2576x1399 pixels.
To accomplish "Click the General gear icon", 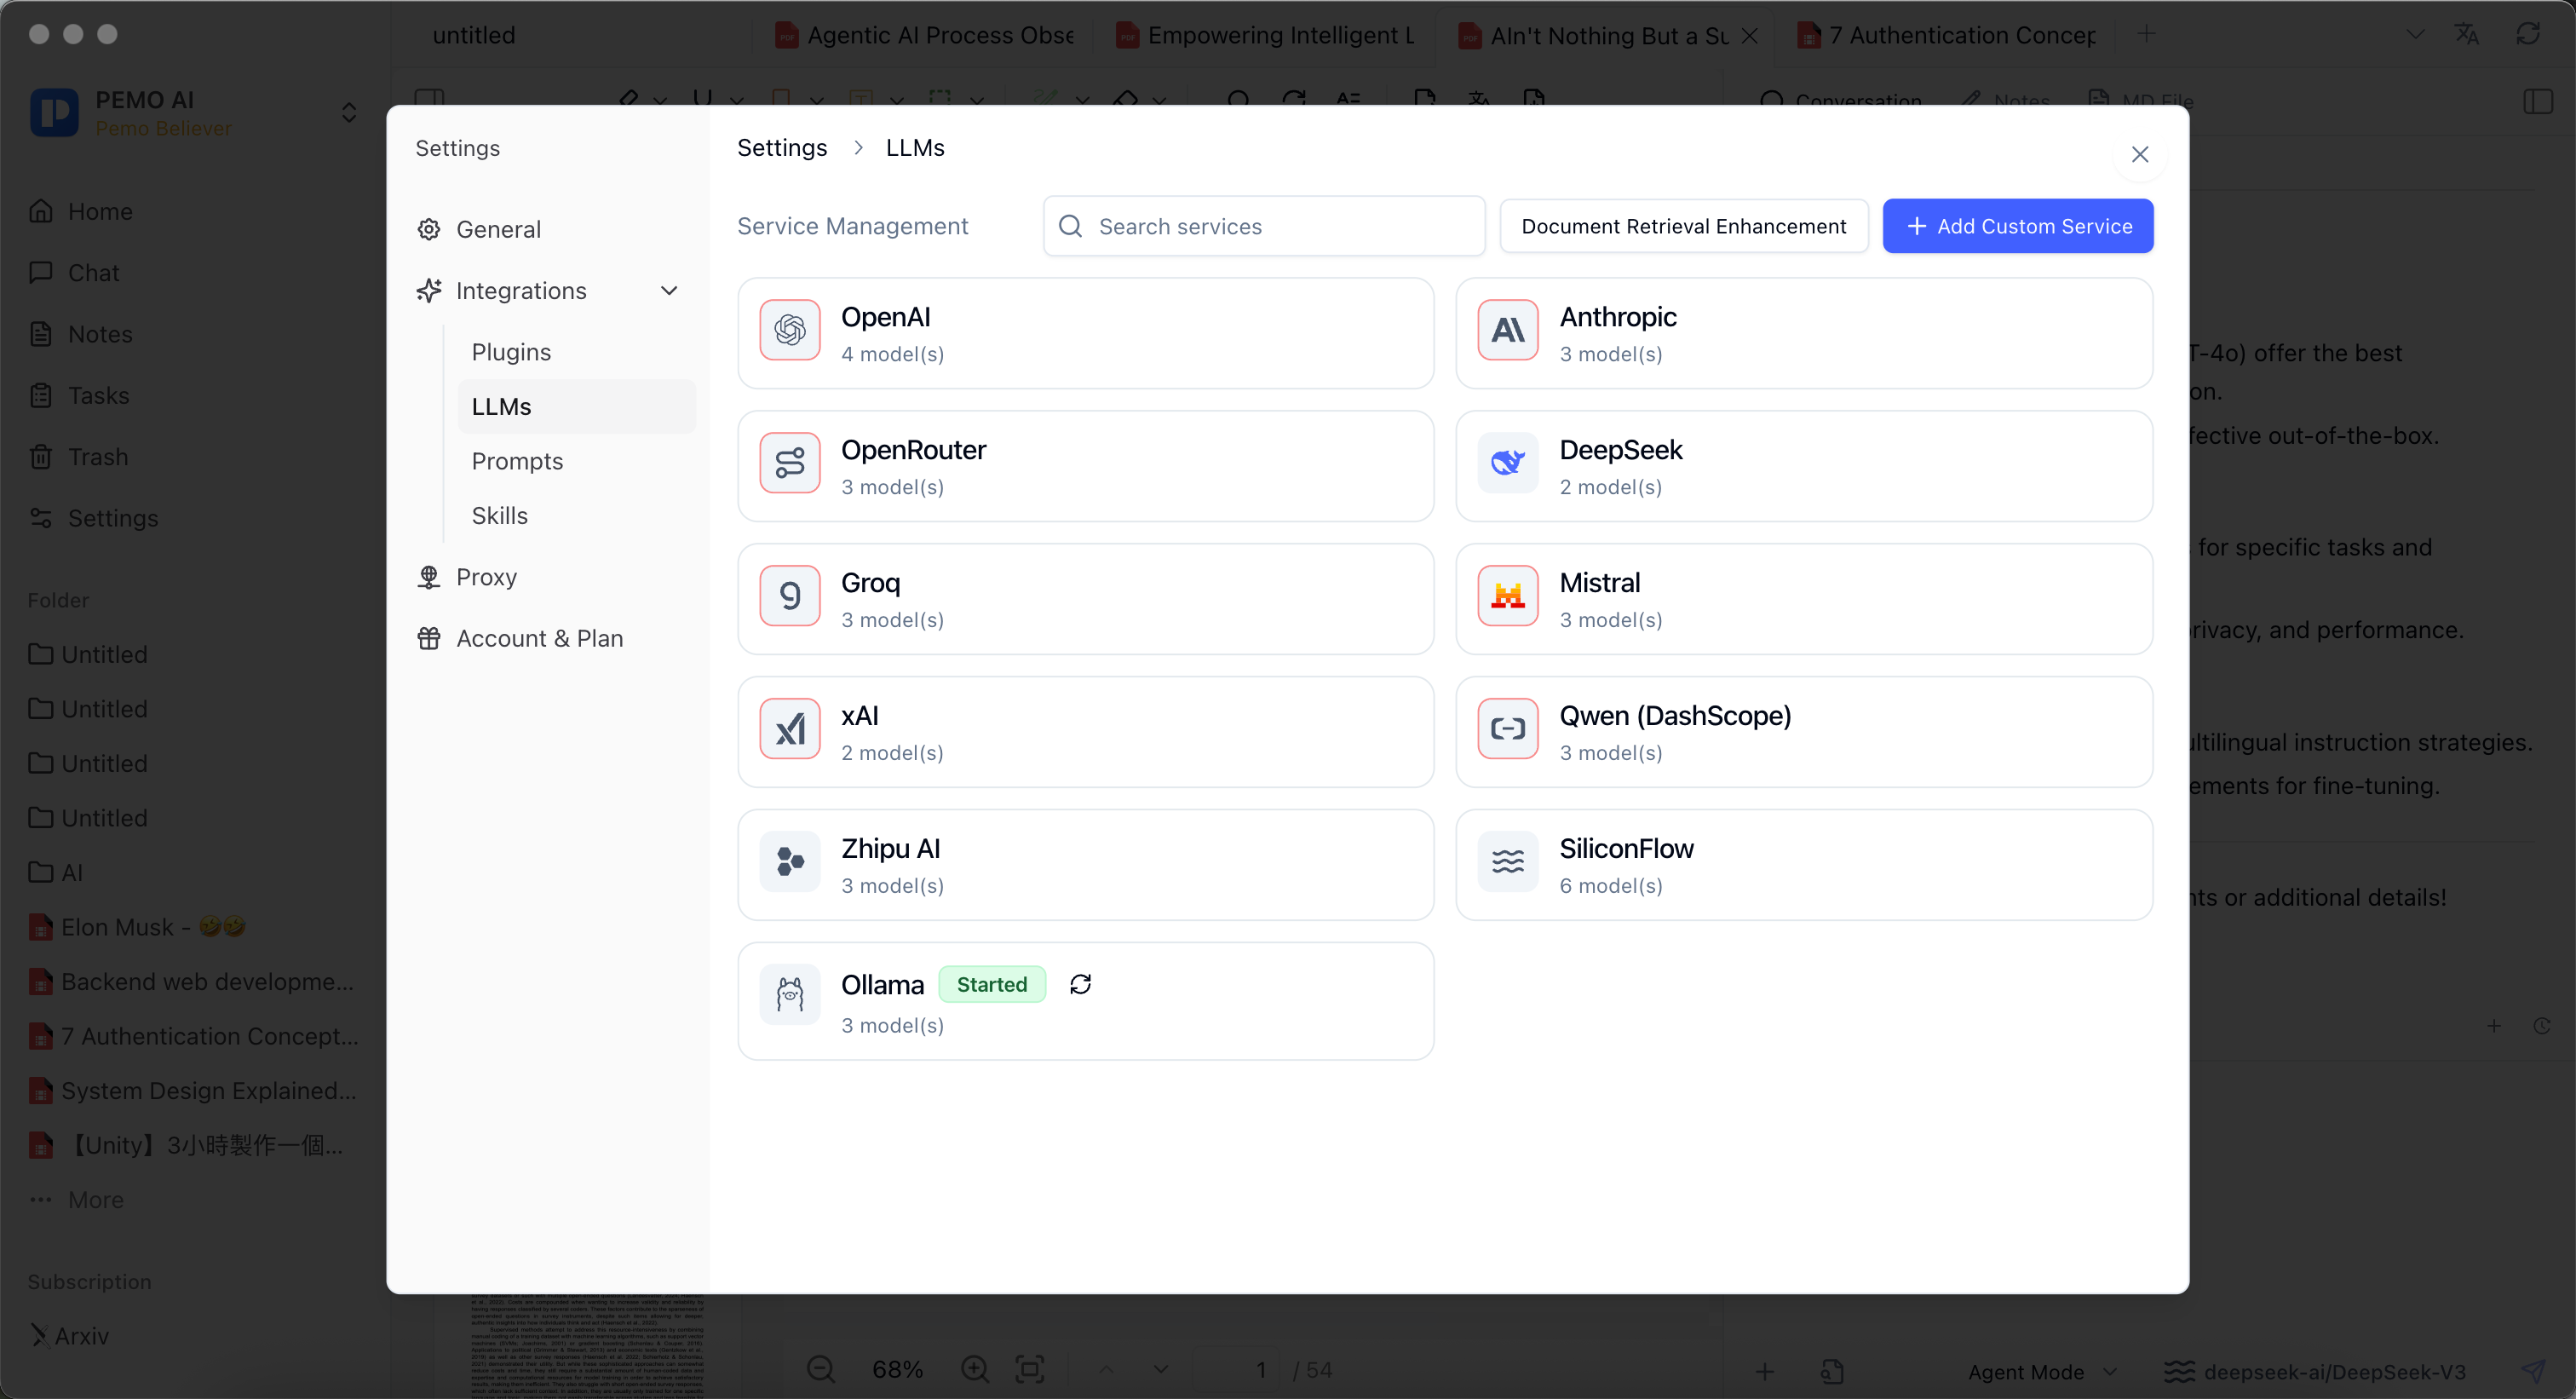I will [x=429, y=230].
